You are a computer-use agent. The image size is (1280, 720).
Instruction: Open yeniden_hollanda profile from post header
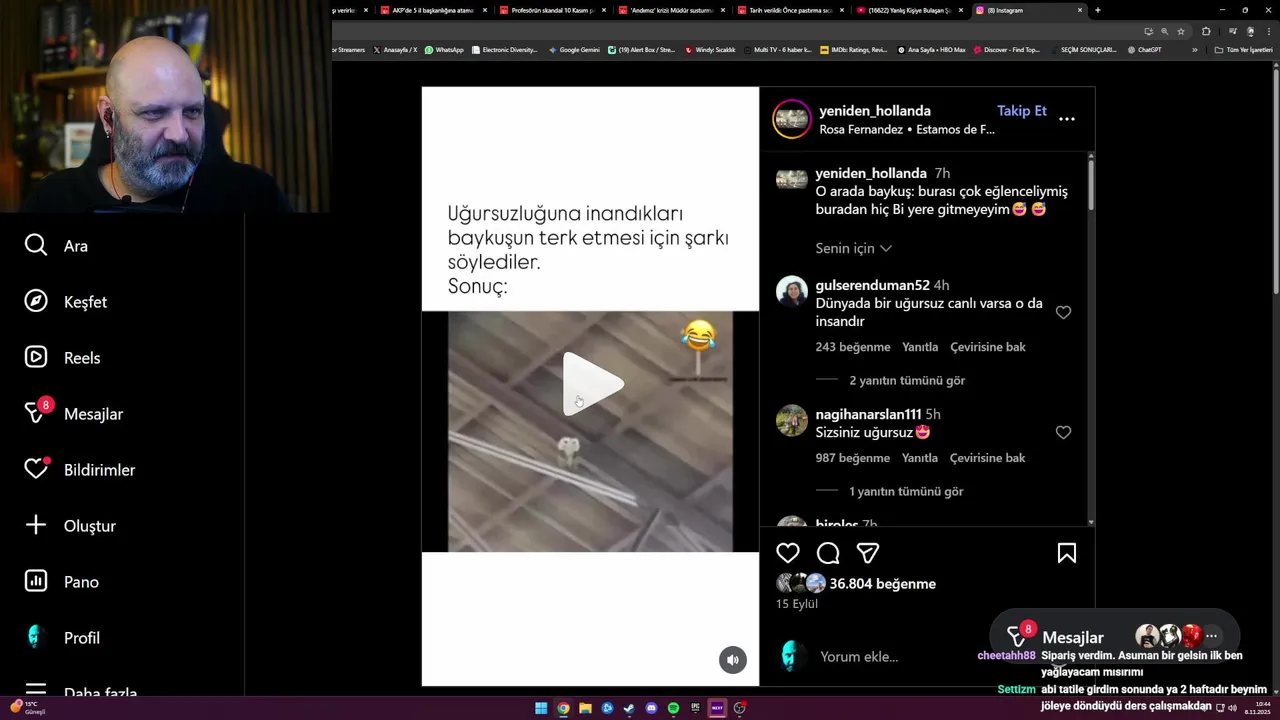[x=875, y=111]
